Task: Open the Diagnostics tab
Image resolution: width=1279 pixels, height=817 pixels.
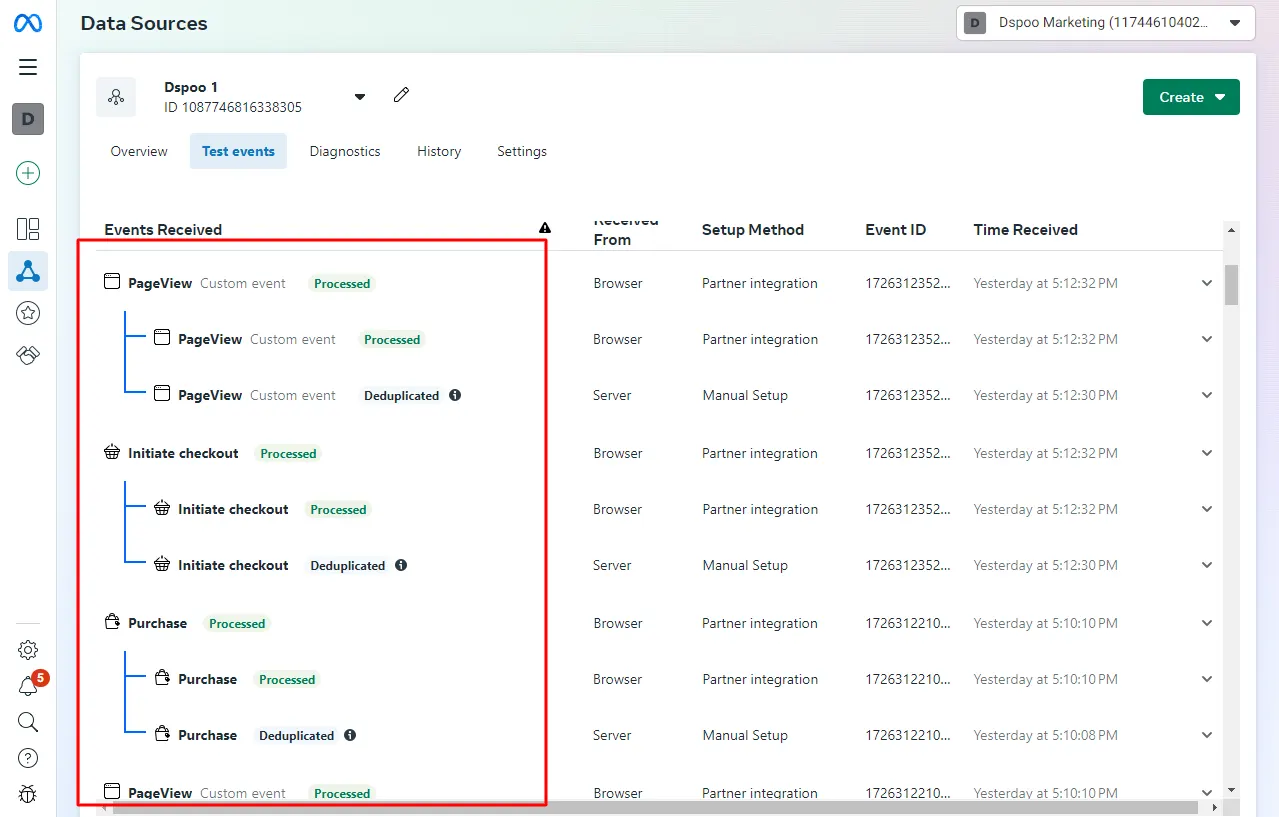Action: click(x=345, y=151)
